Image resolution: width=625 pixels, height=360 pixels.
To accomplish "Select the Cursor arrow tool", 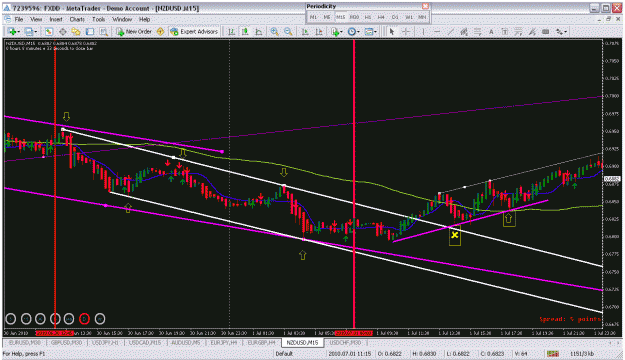I will (x=392, y=31).
